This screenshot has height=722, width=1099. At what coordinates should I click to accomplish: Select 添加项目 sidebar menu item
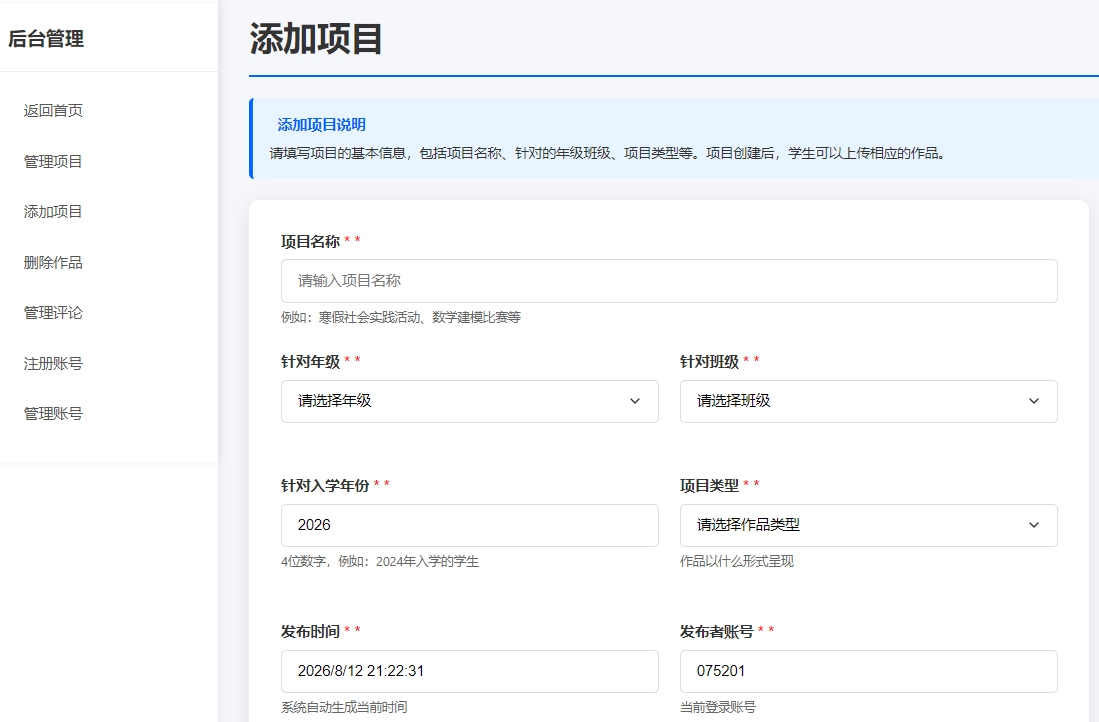(53, 212)
